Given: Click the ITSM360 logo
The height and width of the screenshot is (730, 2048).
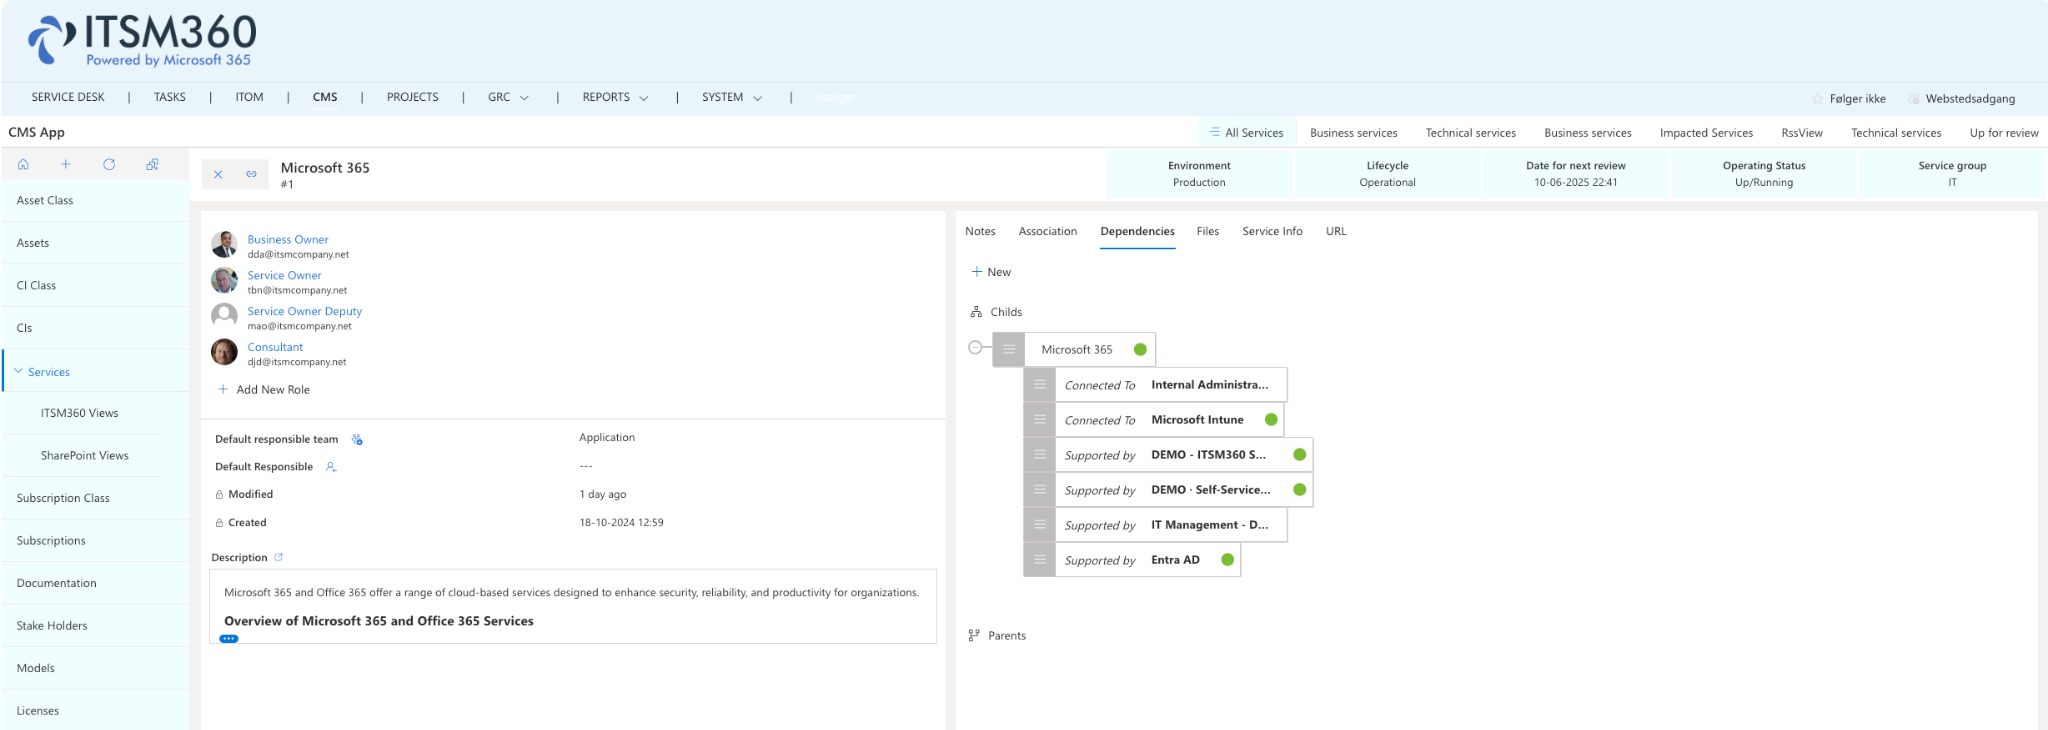Looking at the screenshot, I should 142,41.
